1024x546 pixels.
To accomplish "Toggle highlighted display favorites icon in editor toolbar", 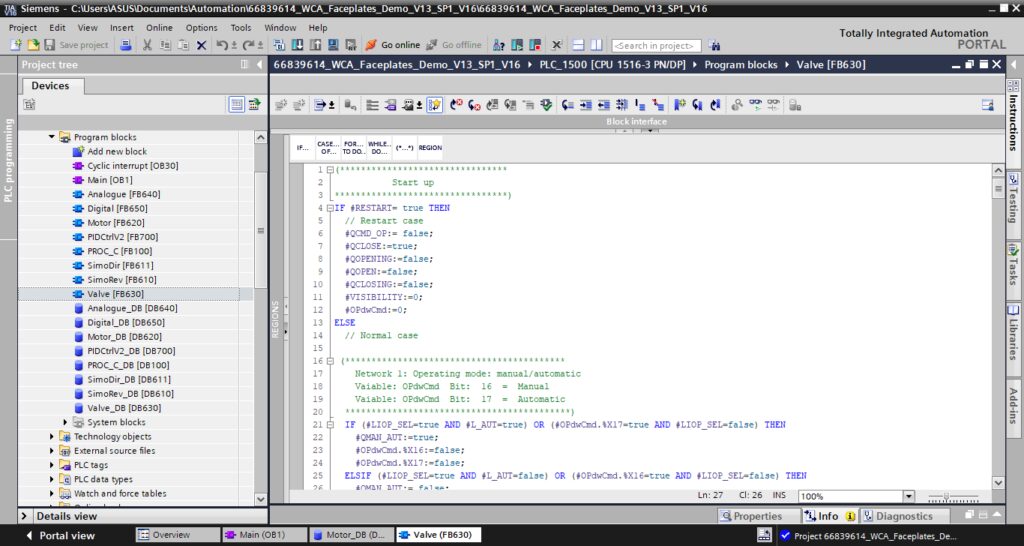I will 435,104.
